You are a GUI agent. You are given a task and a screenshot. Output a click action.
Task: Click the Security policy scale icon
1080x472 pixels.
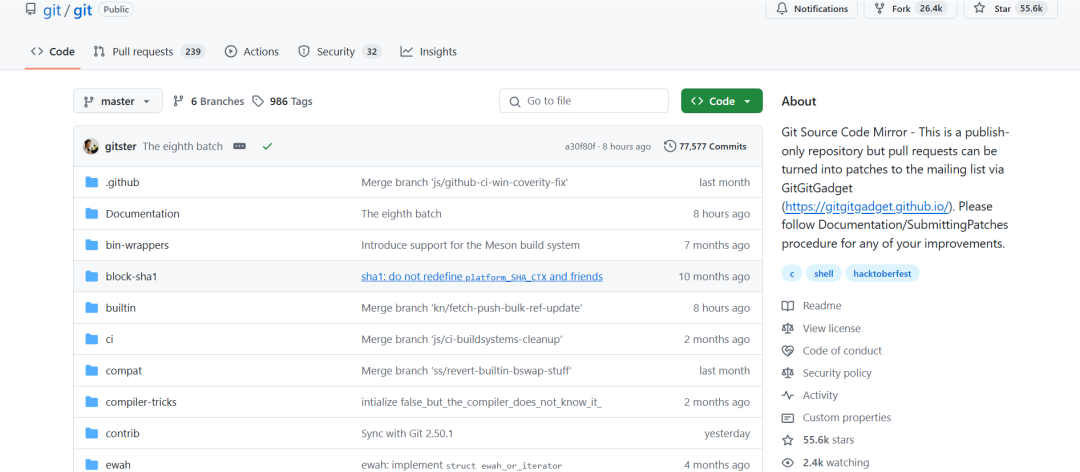788,373
